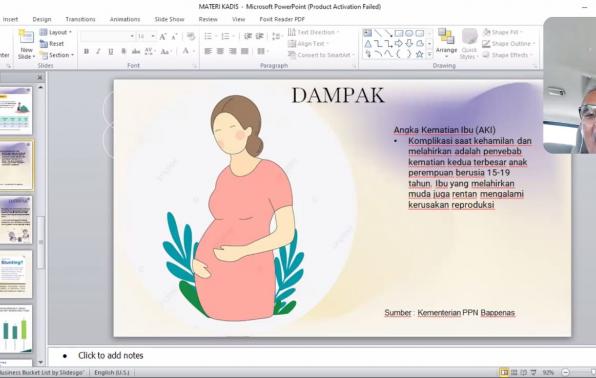The height and width of the screenshot is (378, 596).
Task: Open Font Color picker
Action: pyautogui.click(x=188, y=51)
